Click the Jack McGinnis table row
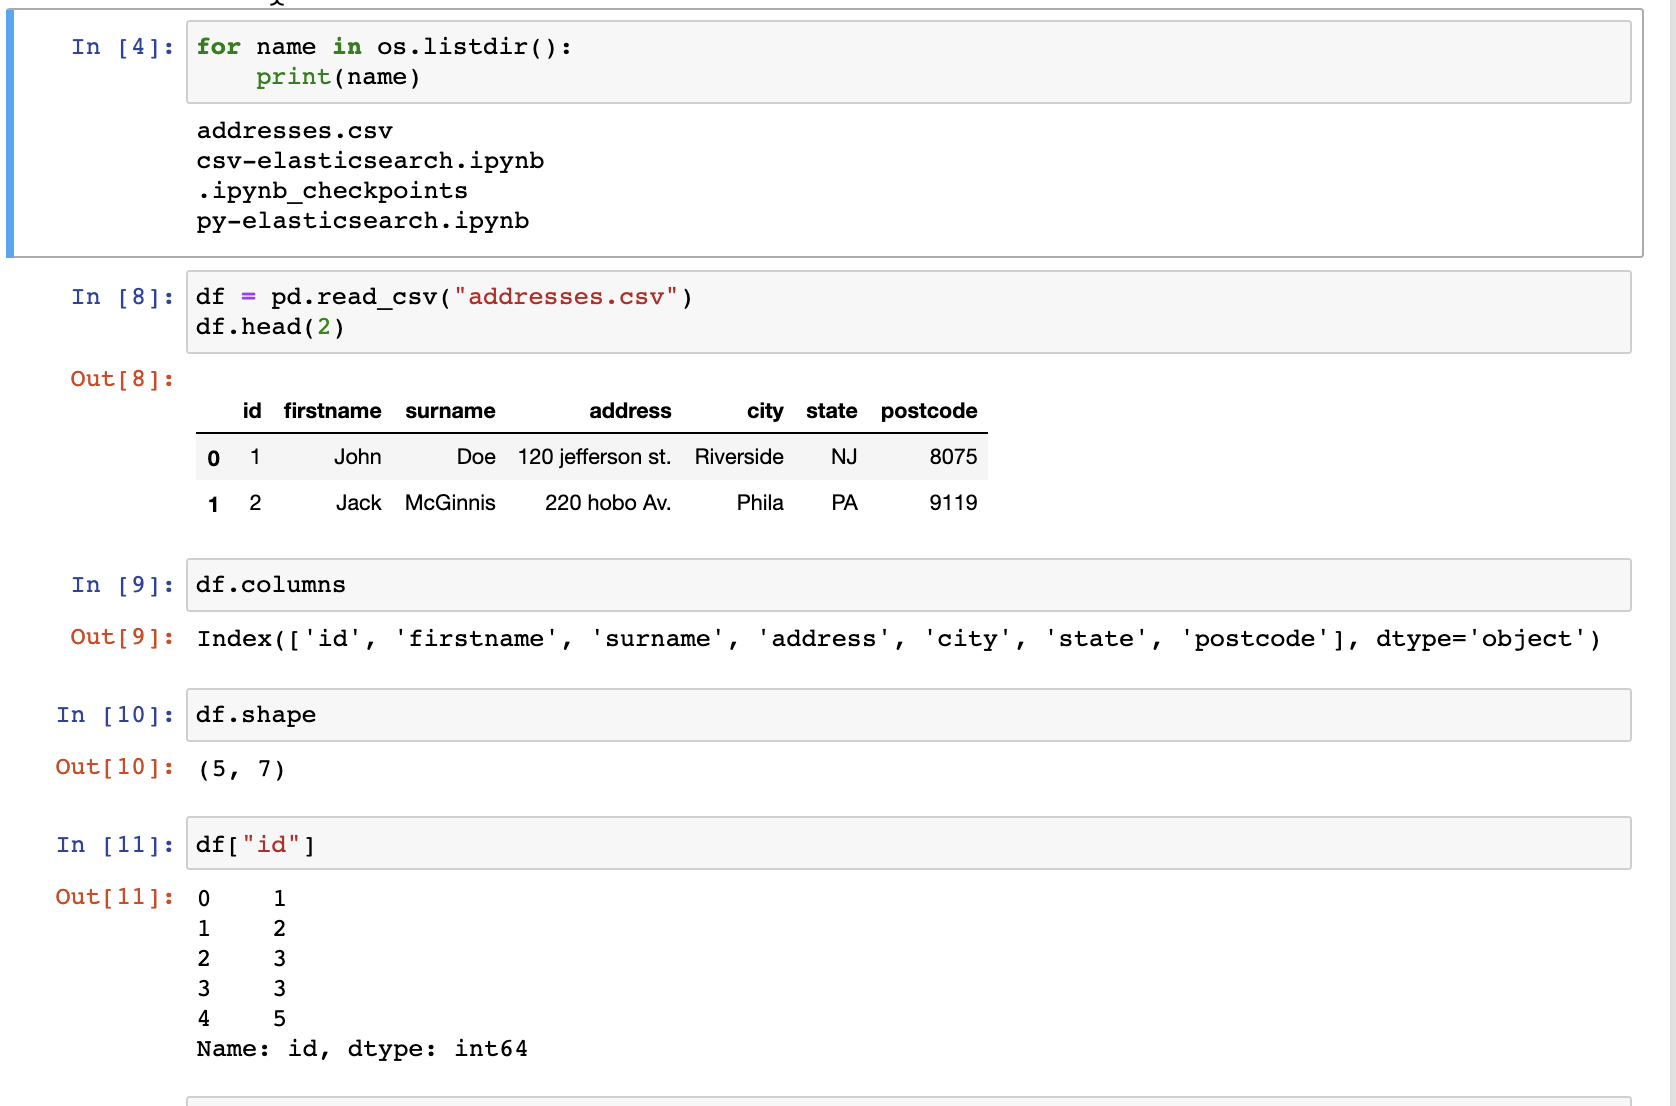This screenshot has height=1106, width=1676. pos(600,503)
